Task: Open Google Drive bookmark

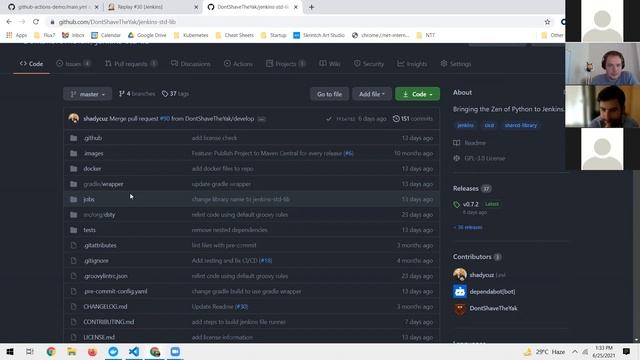Action: click(147, 35)
